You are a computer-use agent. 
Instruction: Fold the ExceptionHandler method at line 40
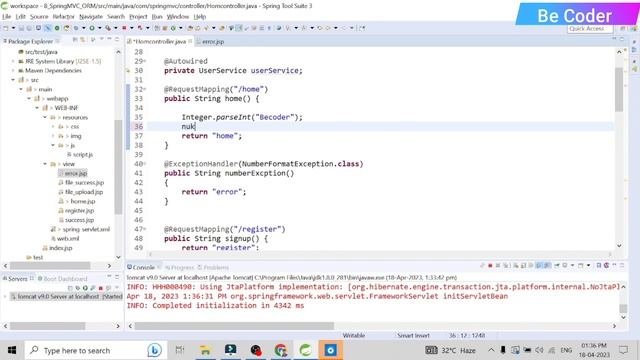click(x=144, y=164)
